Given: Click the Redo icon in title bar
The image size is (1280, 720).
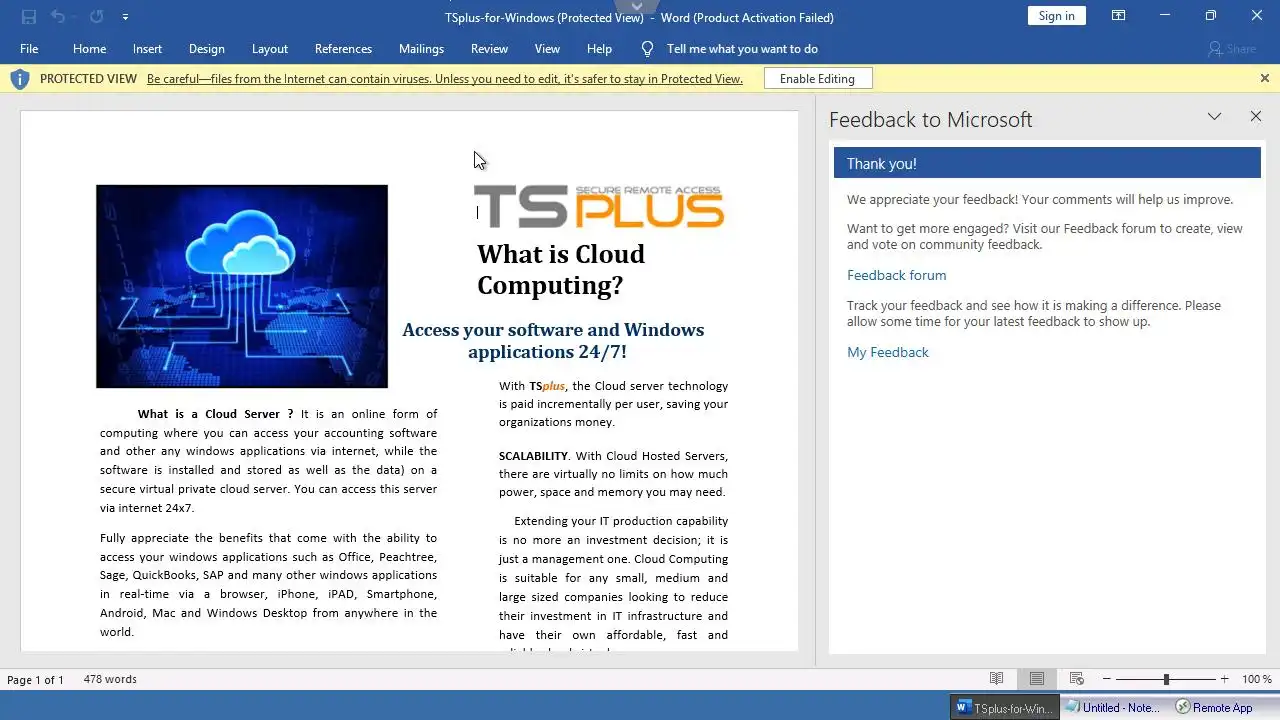Looking at the screenshot, I should click(96, 16).
